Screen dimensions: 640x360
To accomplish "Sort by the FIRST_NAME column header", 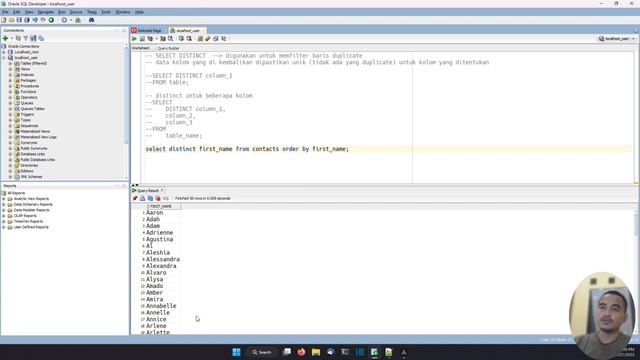I will [163, 207].
